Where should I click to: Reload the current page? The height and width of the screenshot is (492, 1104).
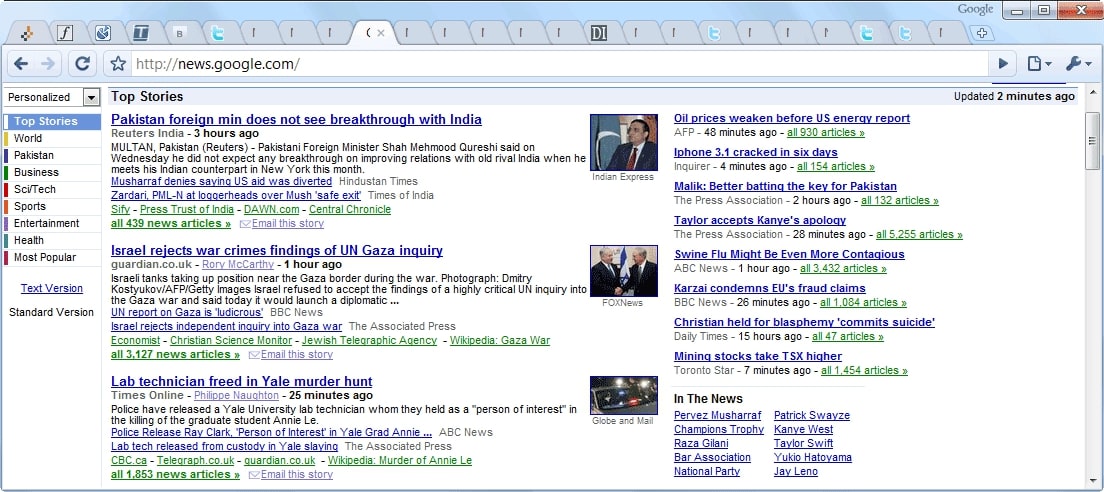[83, 64]
